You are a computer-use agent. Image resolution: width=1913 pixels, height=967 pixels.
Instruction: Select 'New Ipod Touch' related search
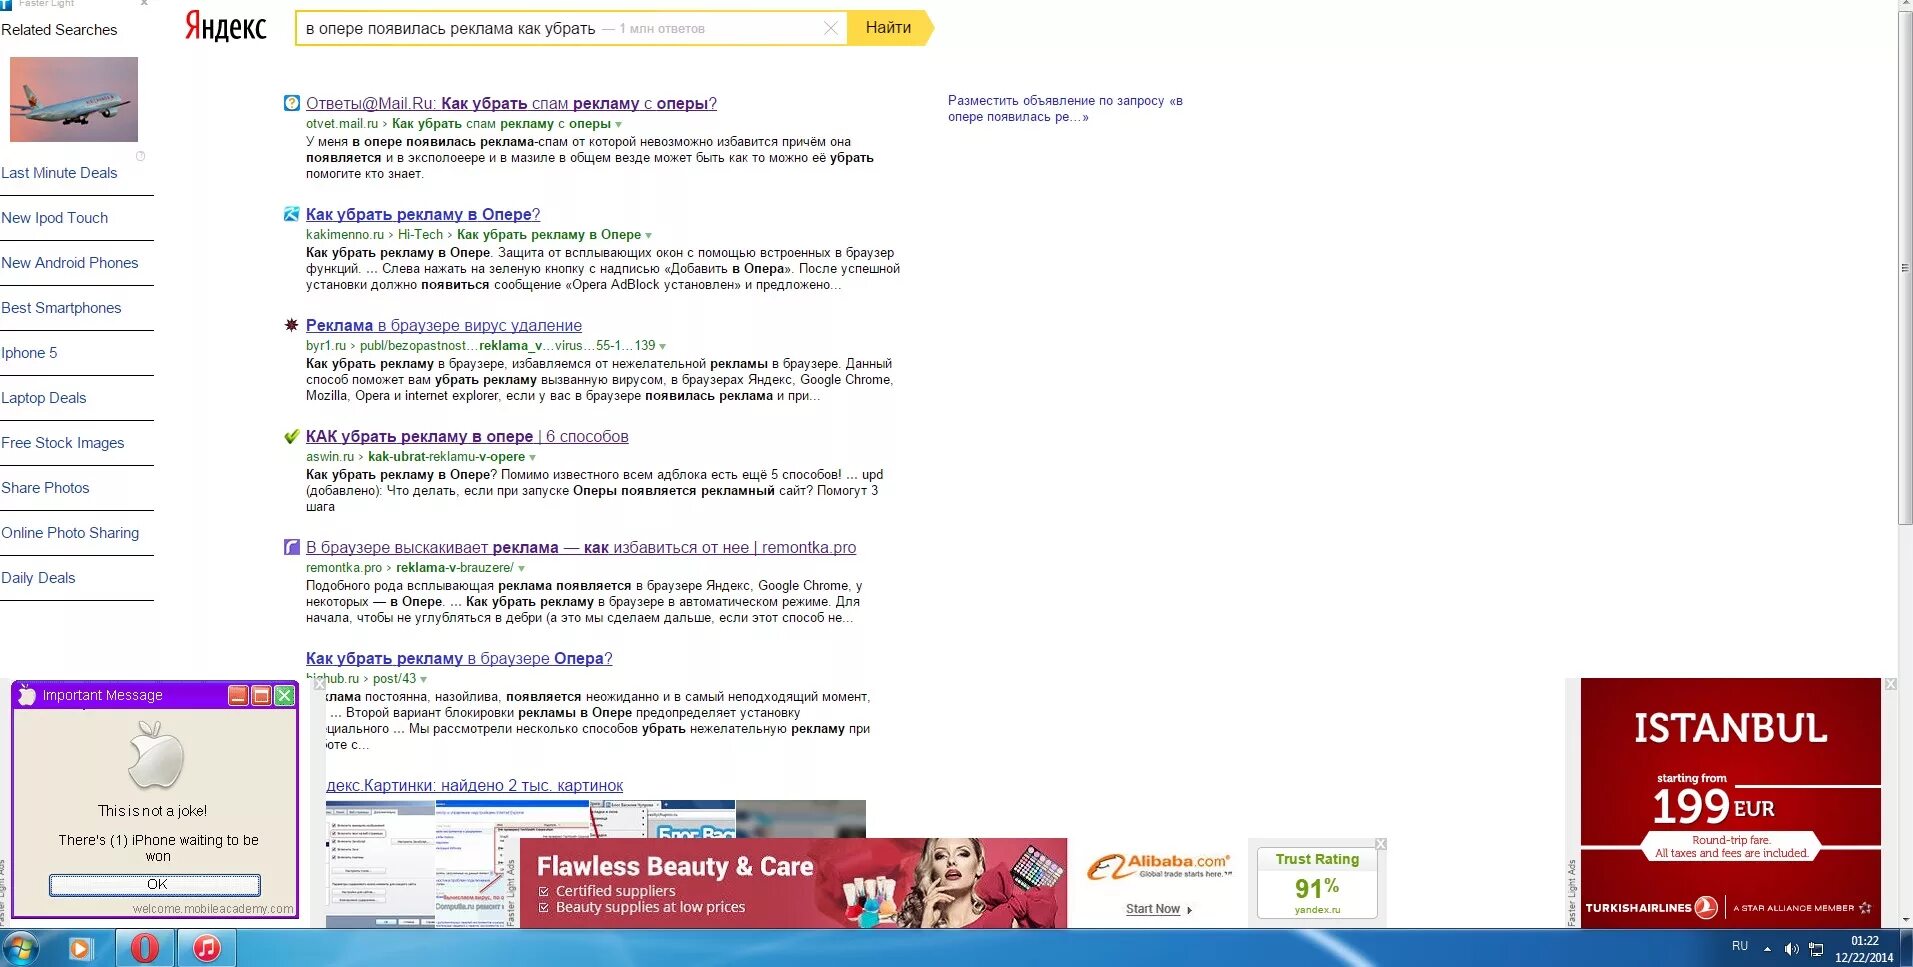coord(55,218)
